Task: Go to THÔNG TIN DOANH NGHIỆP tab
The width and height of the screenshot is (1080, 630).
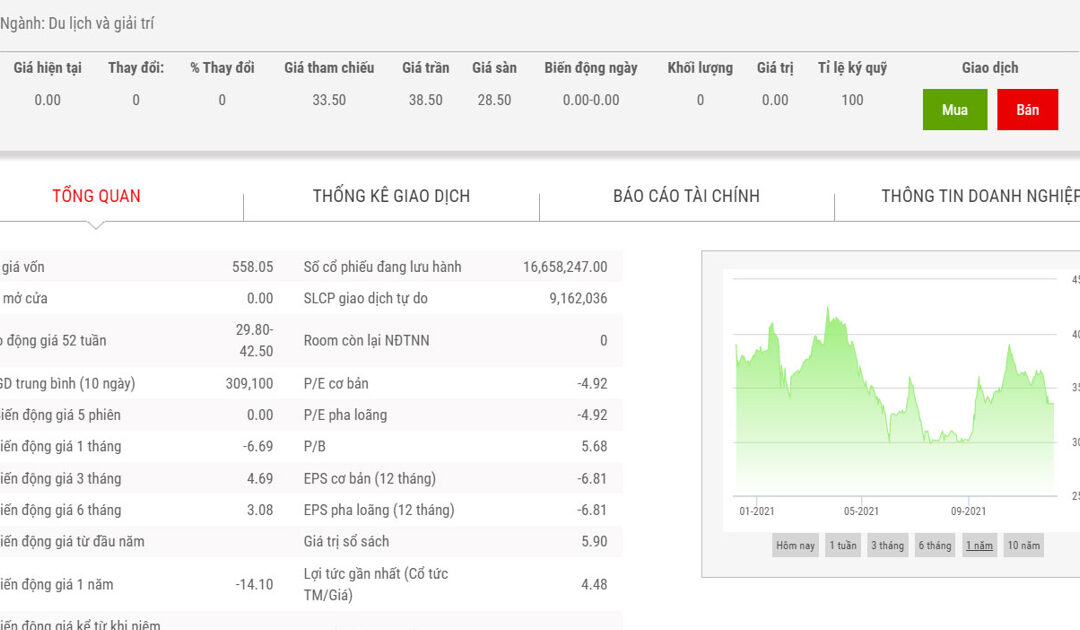Action: pos(980,196)
